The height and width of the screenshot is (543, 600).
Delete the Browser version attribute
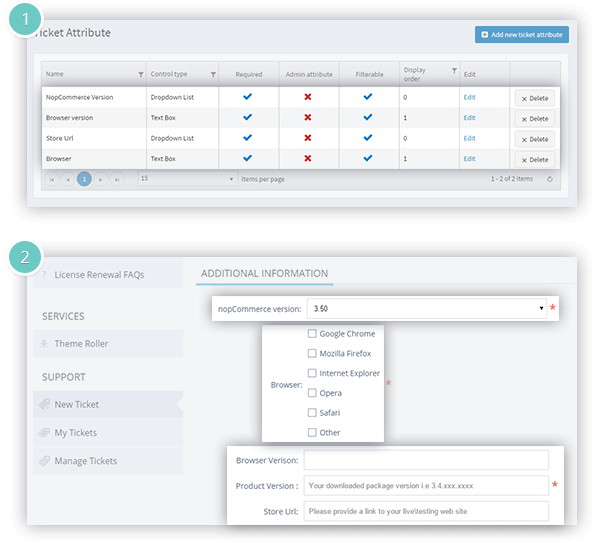535,119
